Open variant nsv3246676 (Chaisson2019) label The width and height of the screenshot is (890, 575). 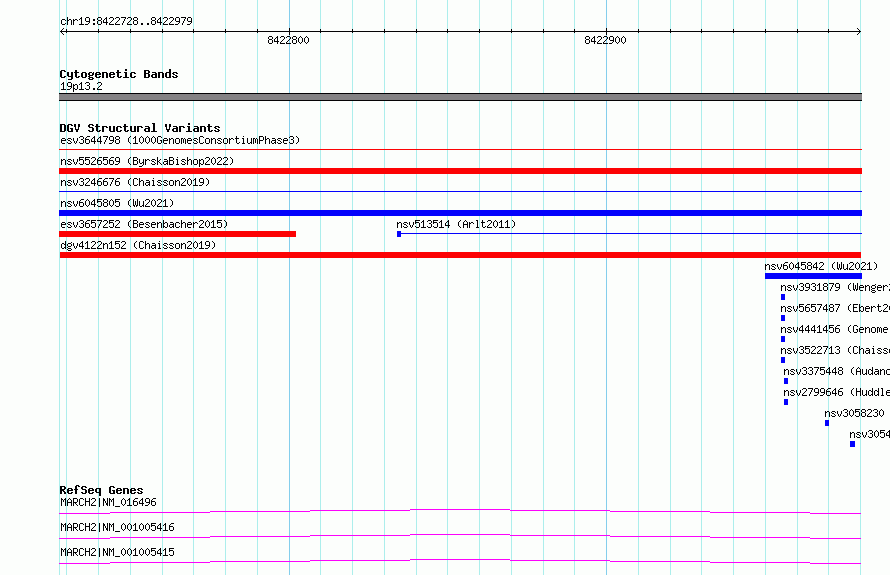click(x=135, y=182)
